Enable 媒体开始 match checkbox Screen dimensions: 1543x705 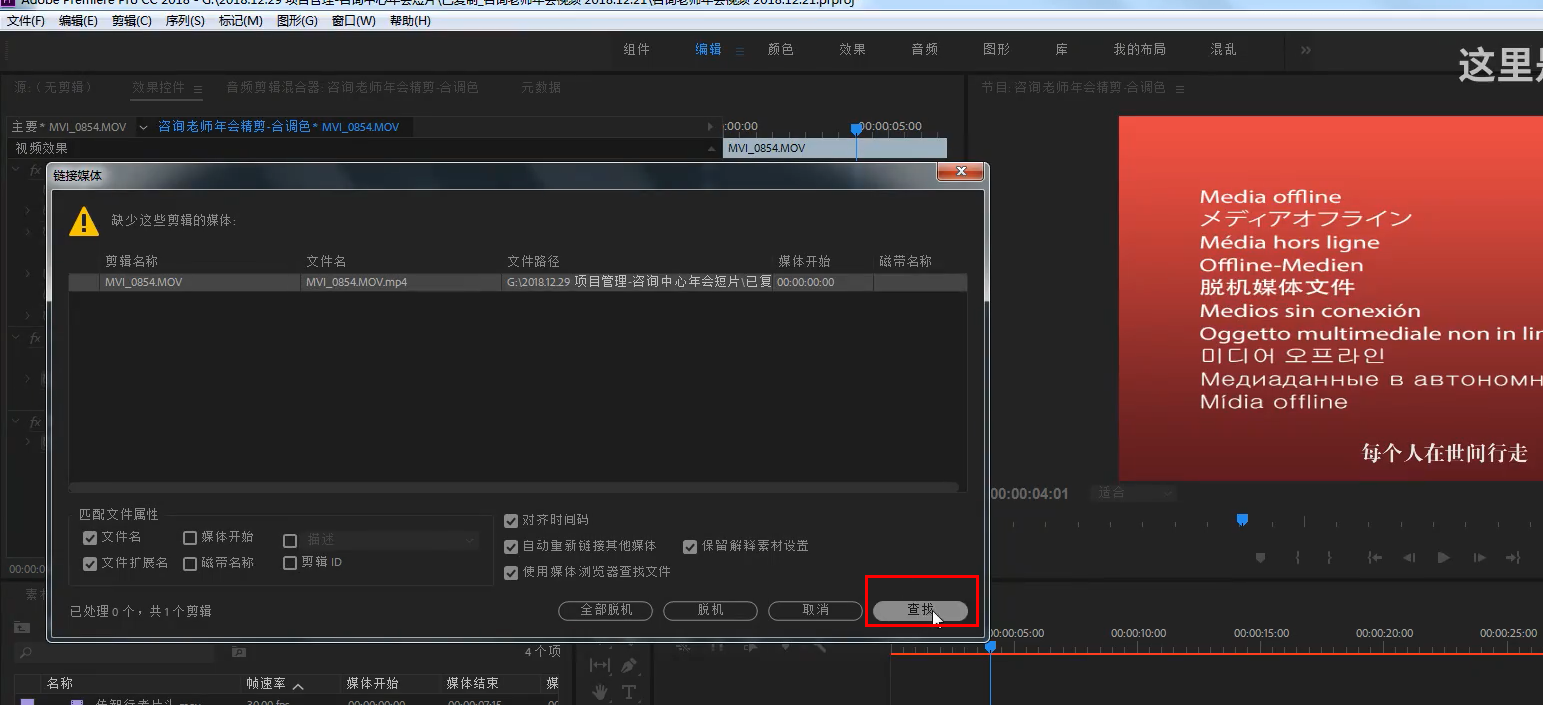pos(190,538)
